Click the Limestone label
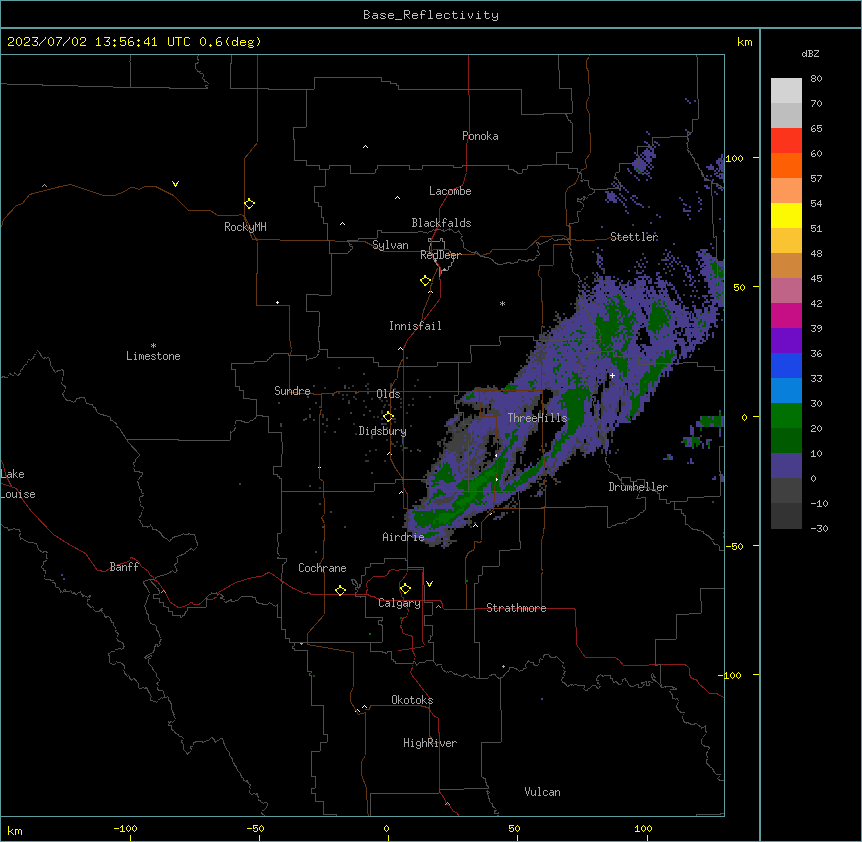The image size is (862, 842). (x=153, y=356)
